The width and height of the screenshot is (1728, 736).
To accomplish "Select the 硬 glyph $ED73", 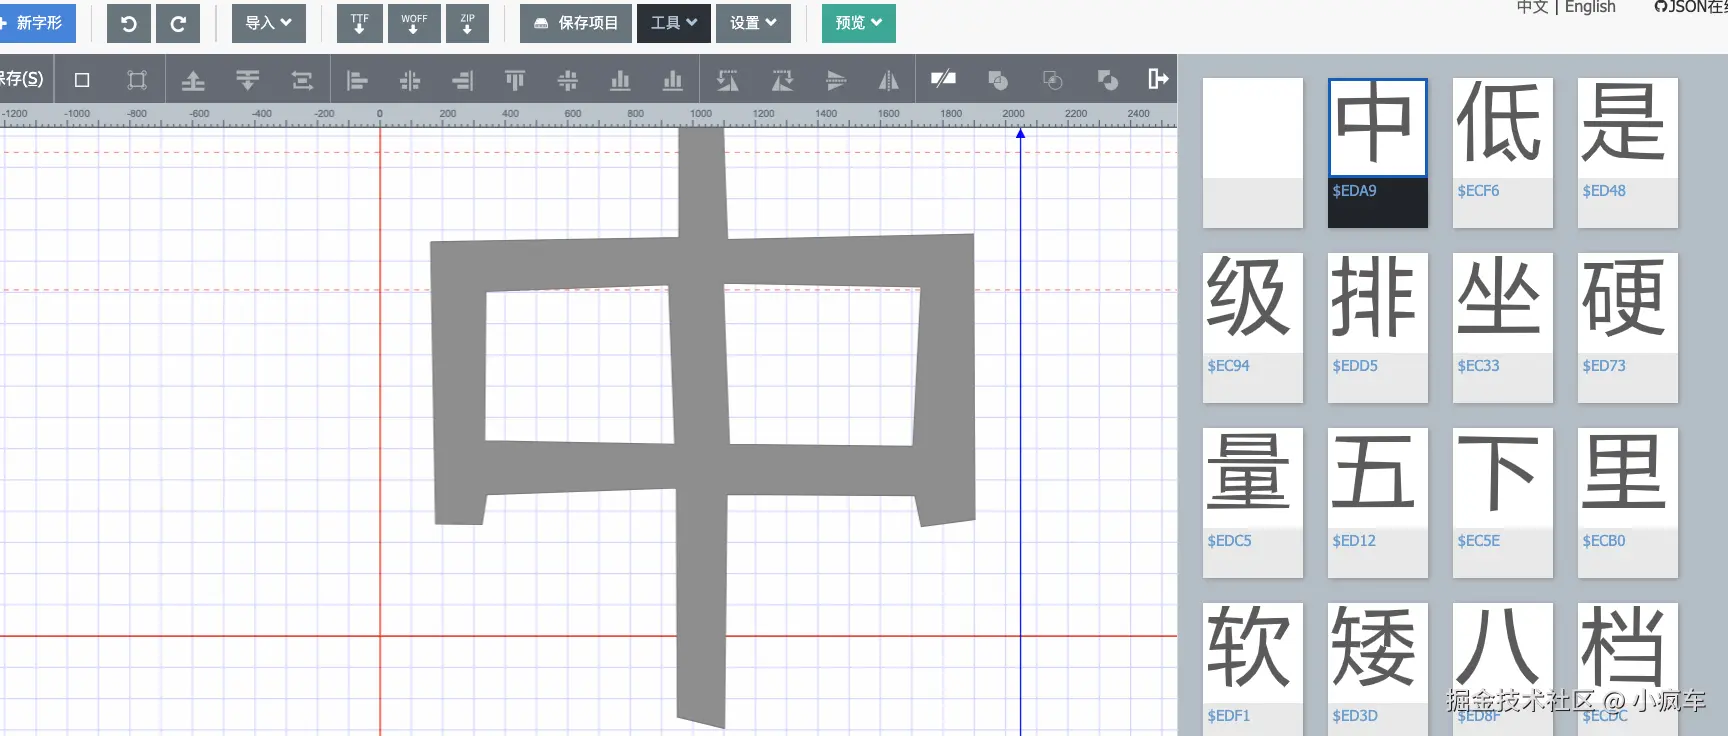I will tap(1628, 328).
